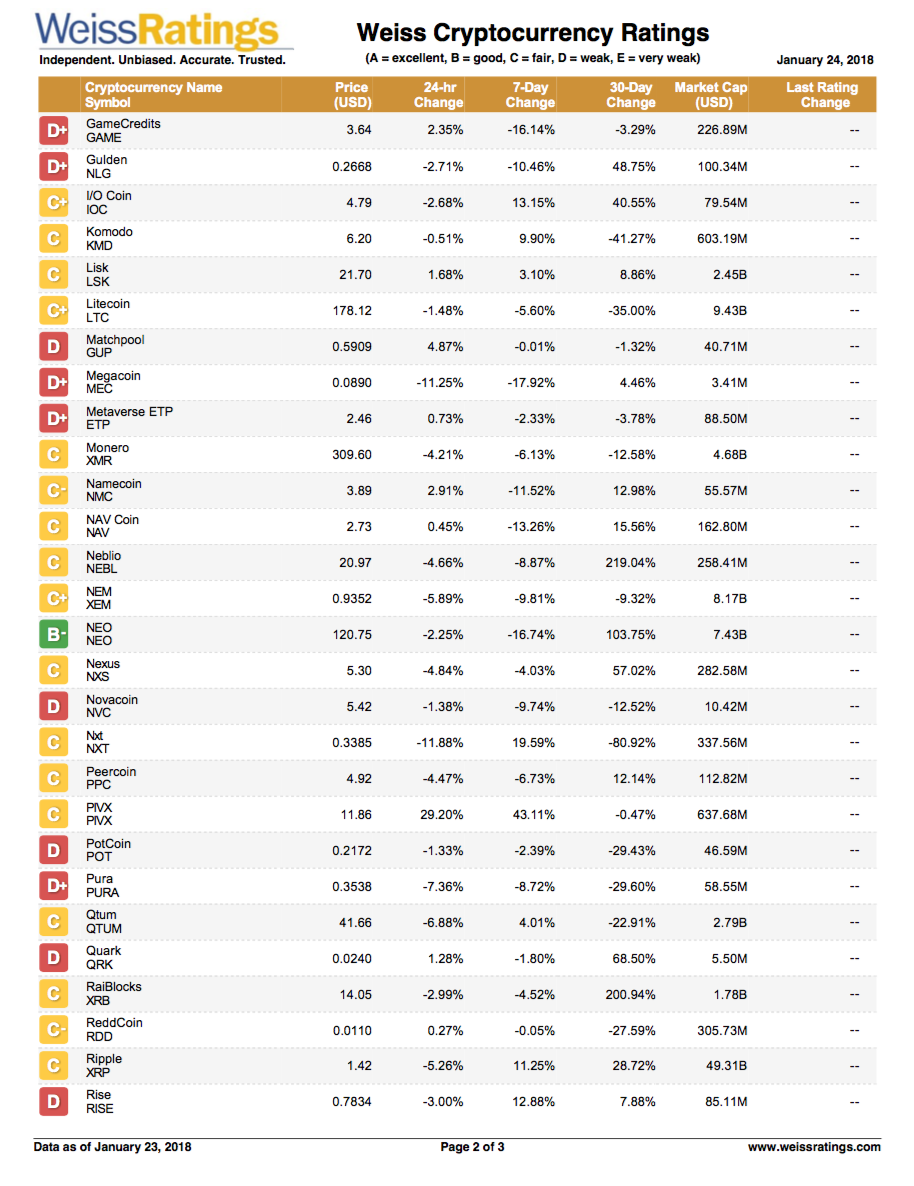Click the PIVX 24-hr change value 29.20%
Viewport: 914px width, 1186px height.
441,815
